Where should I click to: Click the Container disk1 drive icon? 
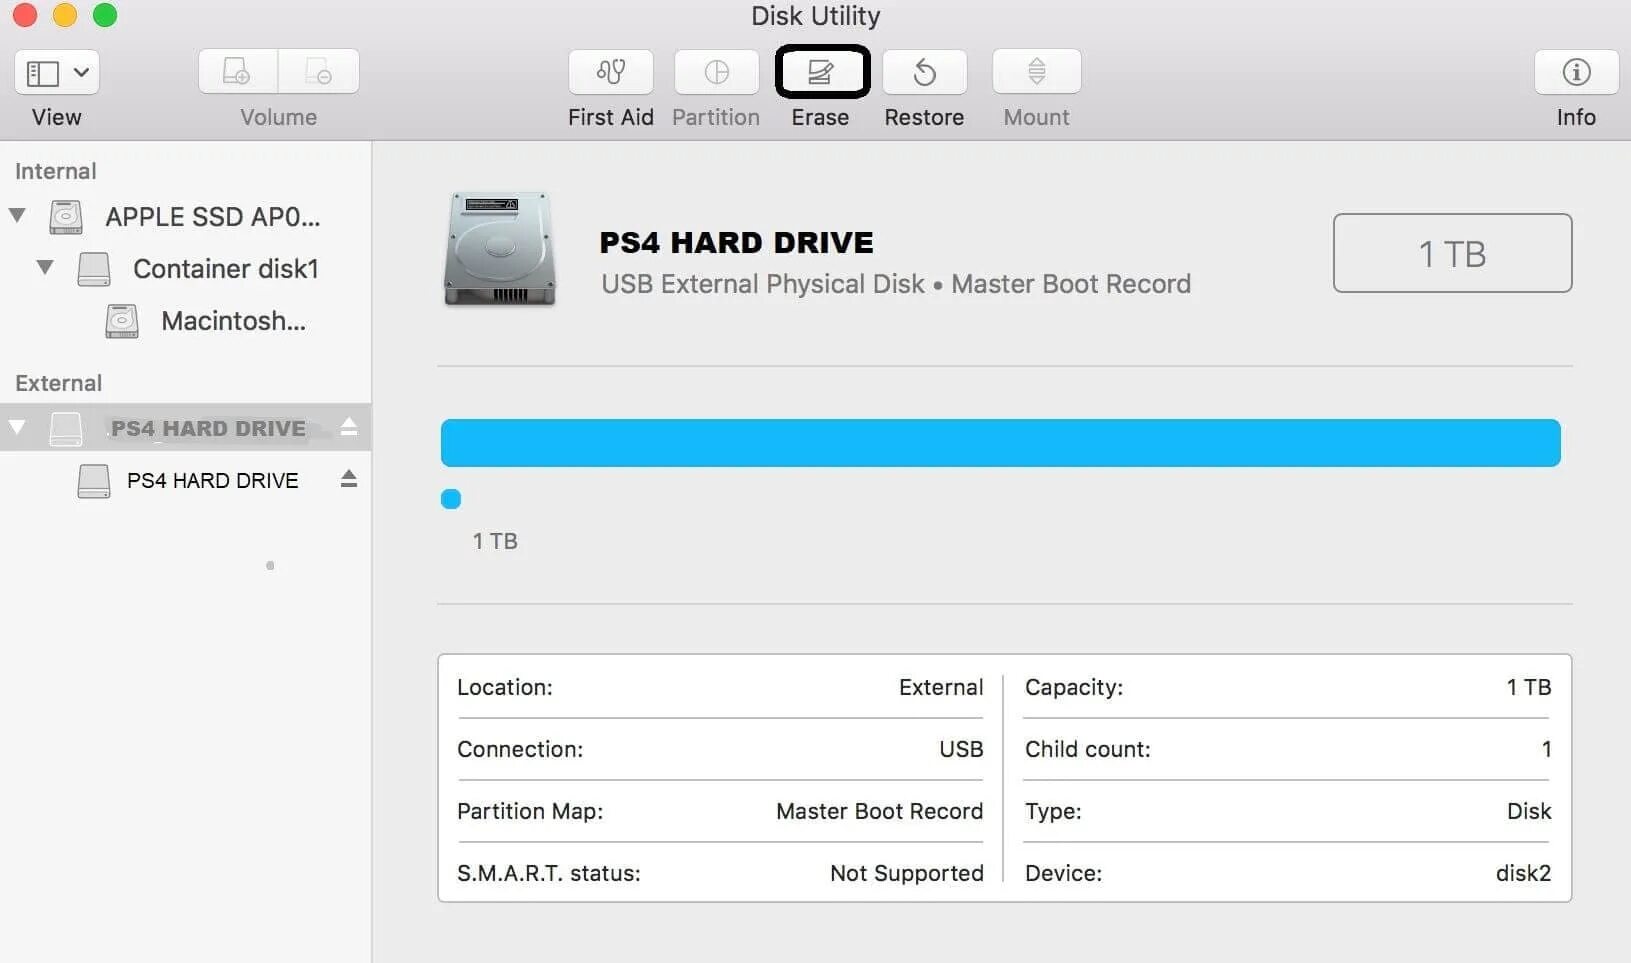click(94, 269)
